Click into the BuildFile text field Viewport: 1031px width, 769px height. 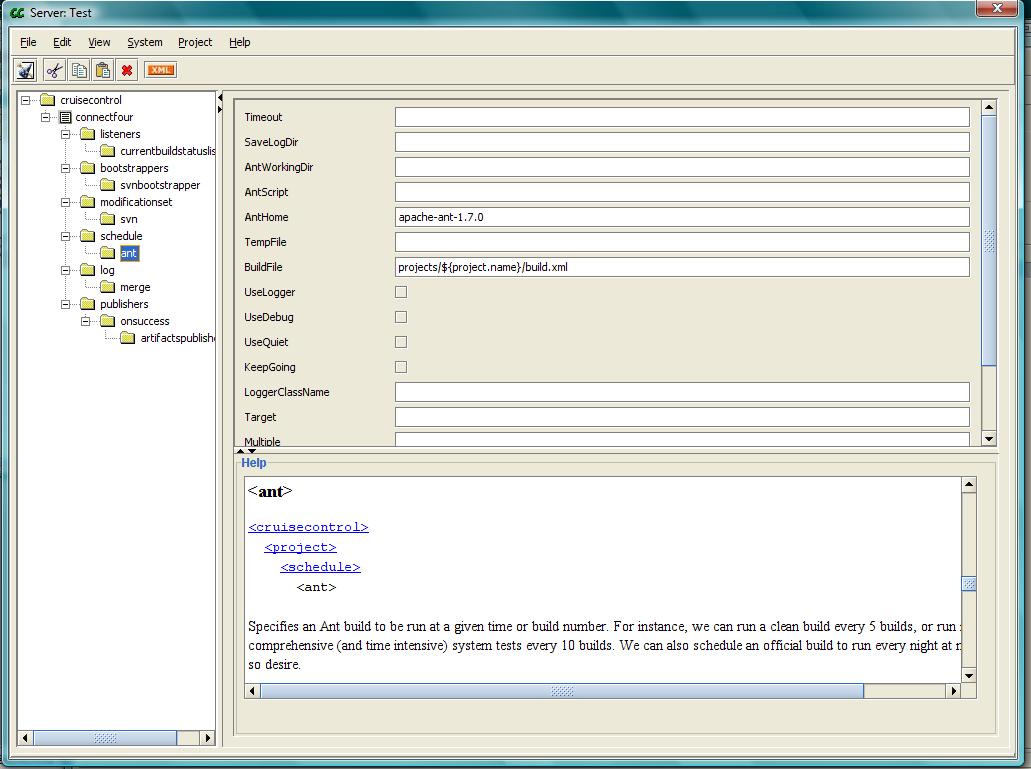[681, 267]
